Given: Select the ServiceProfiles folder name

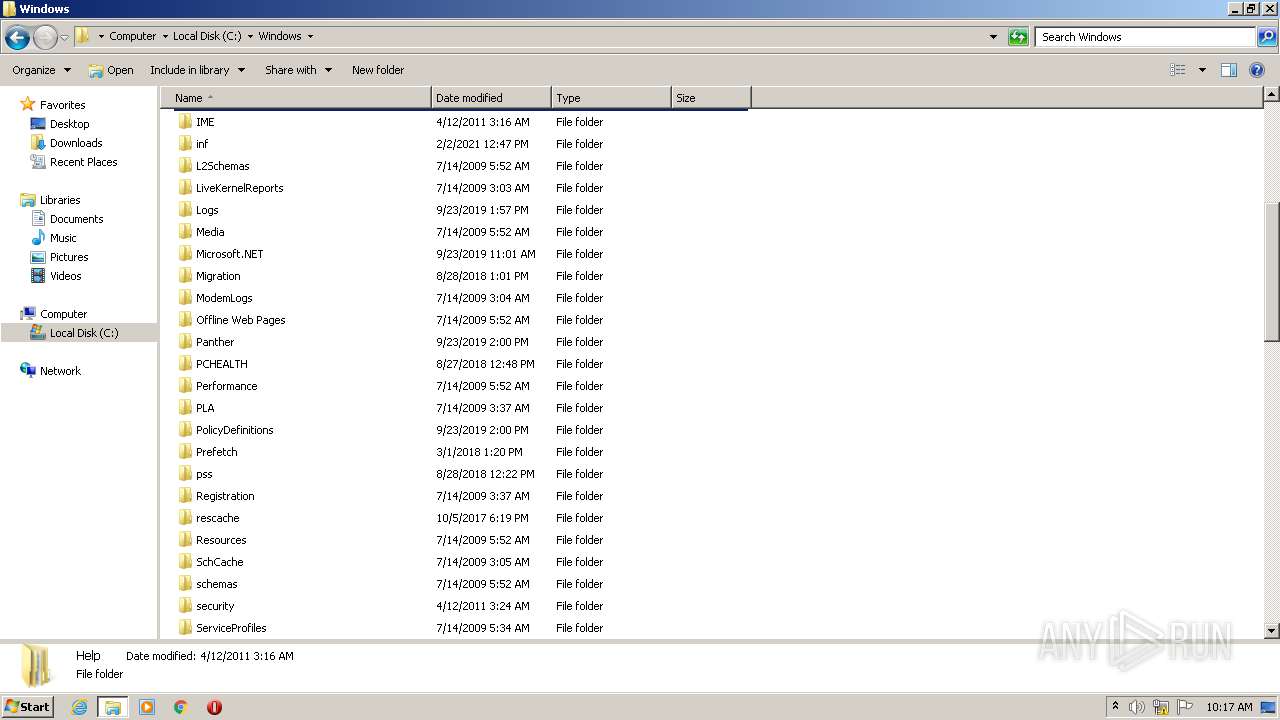Looking at the screenshot, I should [x=231, y=628].
